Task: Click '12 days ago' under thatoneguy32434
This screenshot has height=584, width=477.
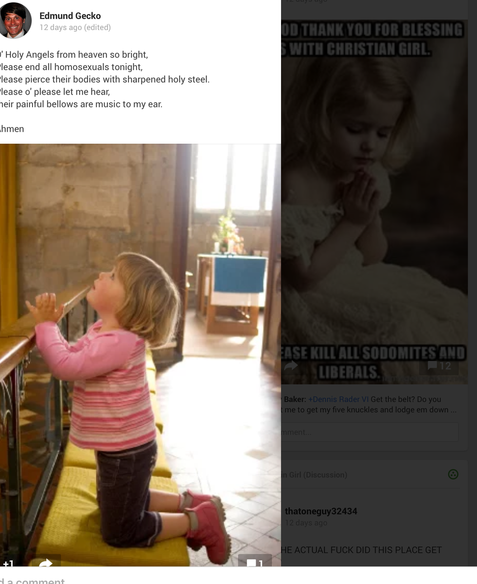Action: click(306, 523)
